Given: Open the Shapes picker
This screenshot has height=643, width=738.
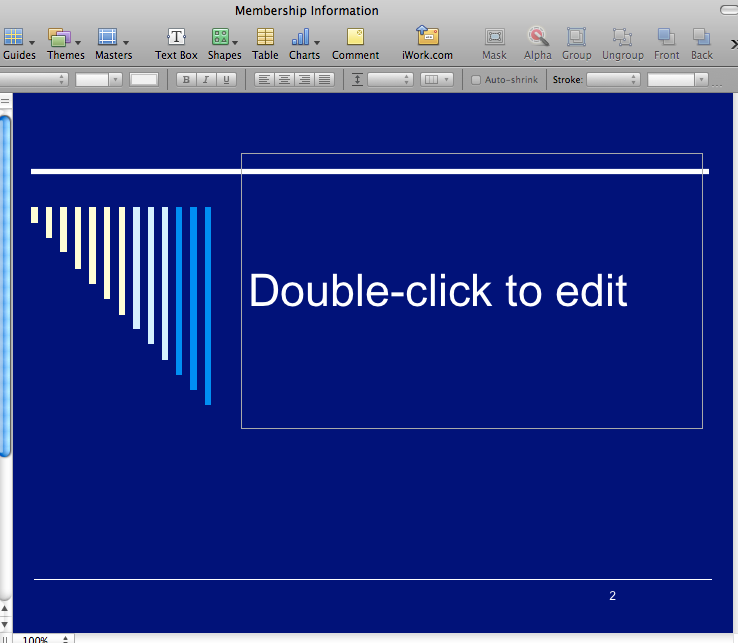Looking at the screenshot, I should click(x=223, y=43).
